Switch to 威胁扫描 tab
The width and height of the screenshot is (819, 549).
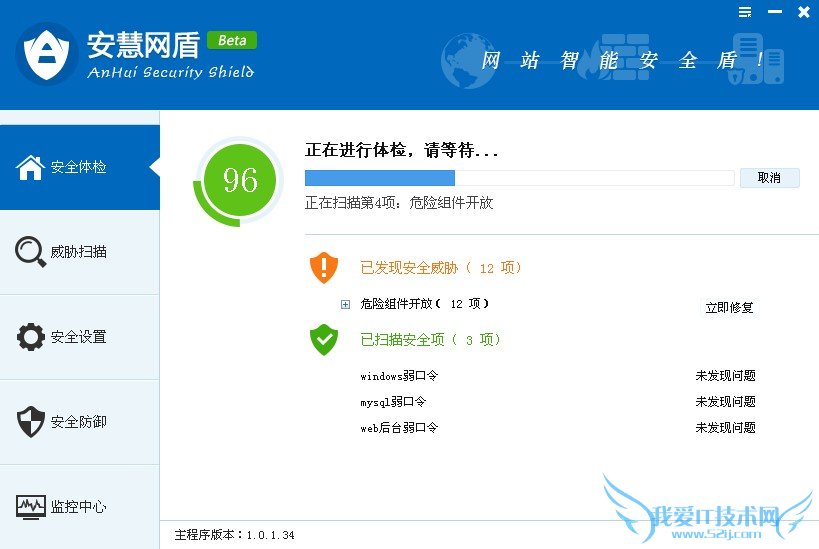pos(80,252)
